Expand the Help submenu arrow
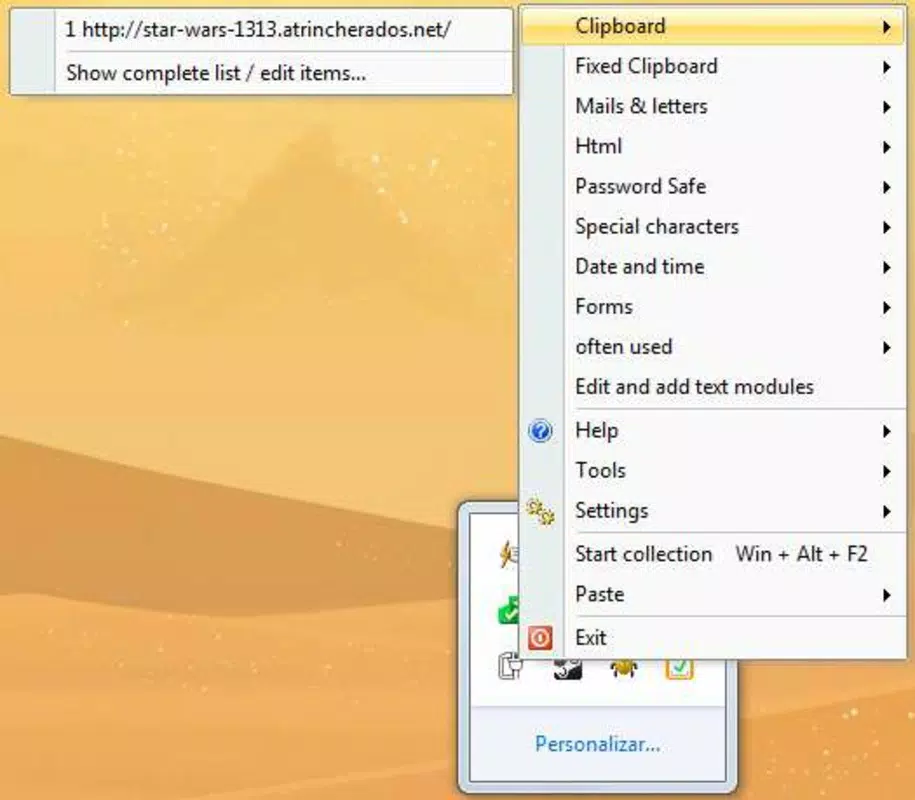The width and height of the screenshot is (915, 800). [x=886, y=431]
